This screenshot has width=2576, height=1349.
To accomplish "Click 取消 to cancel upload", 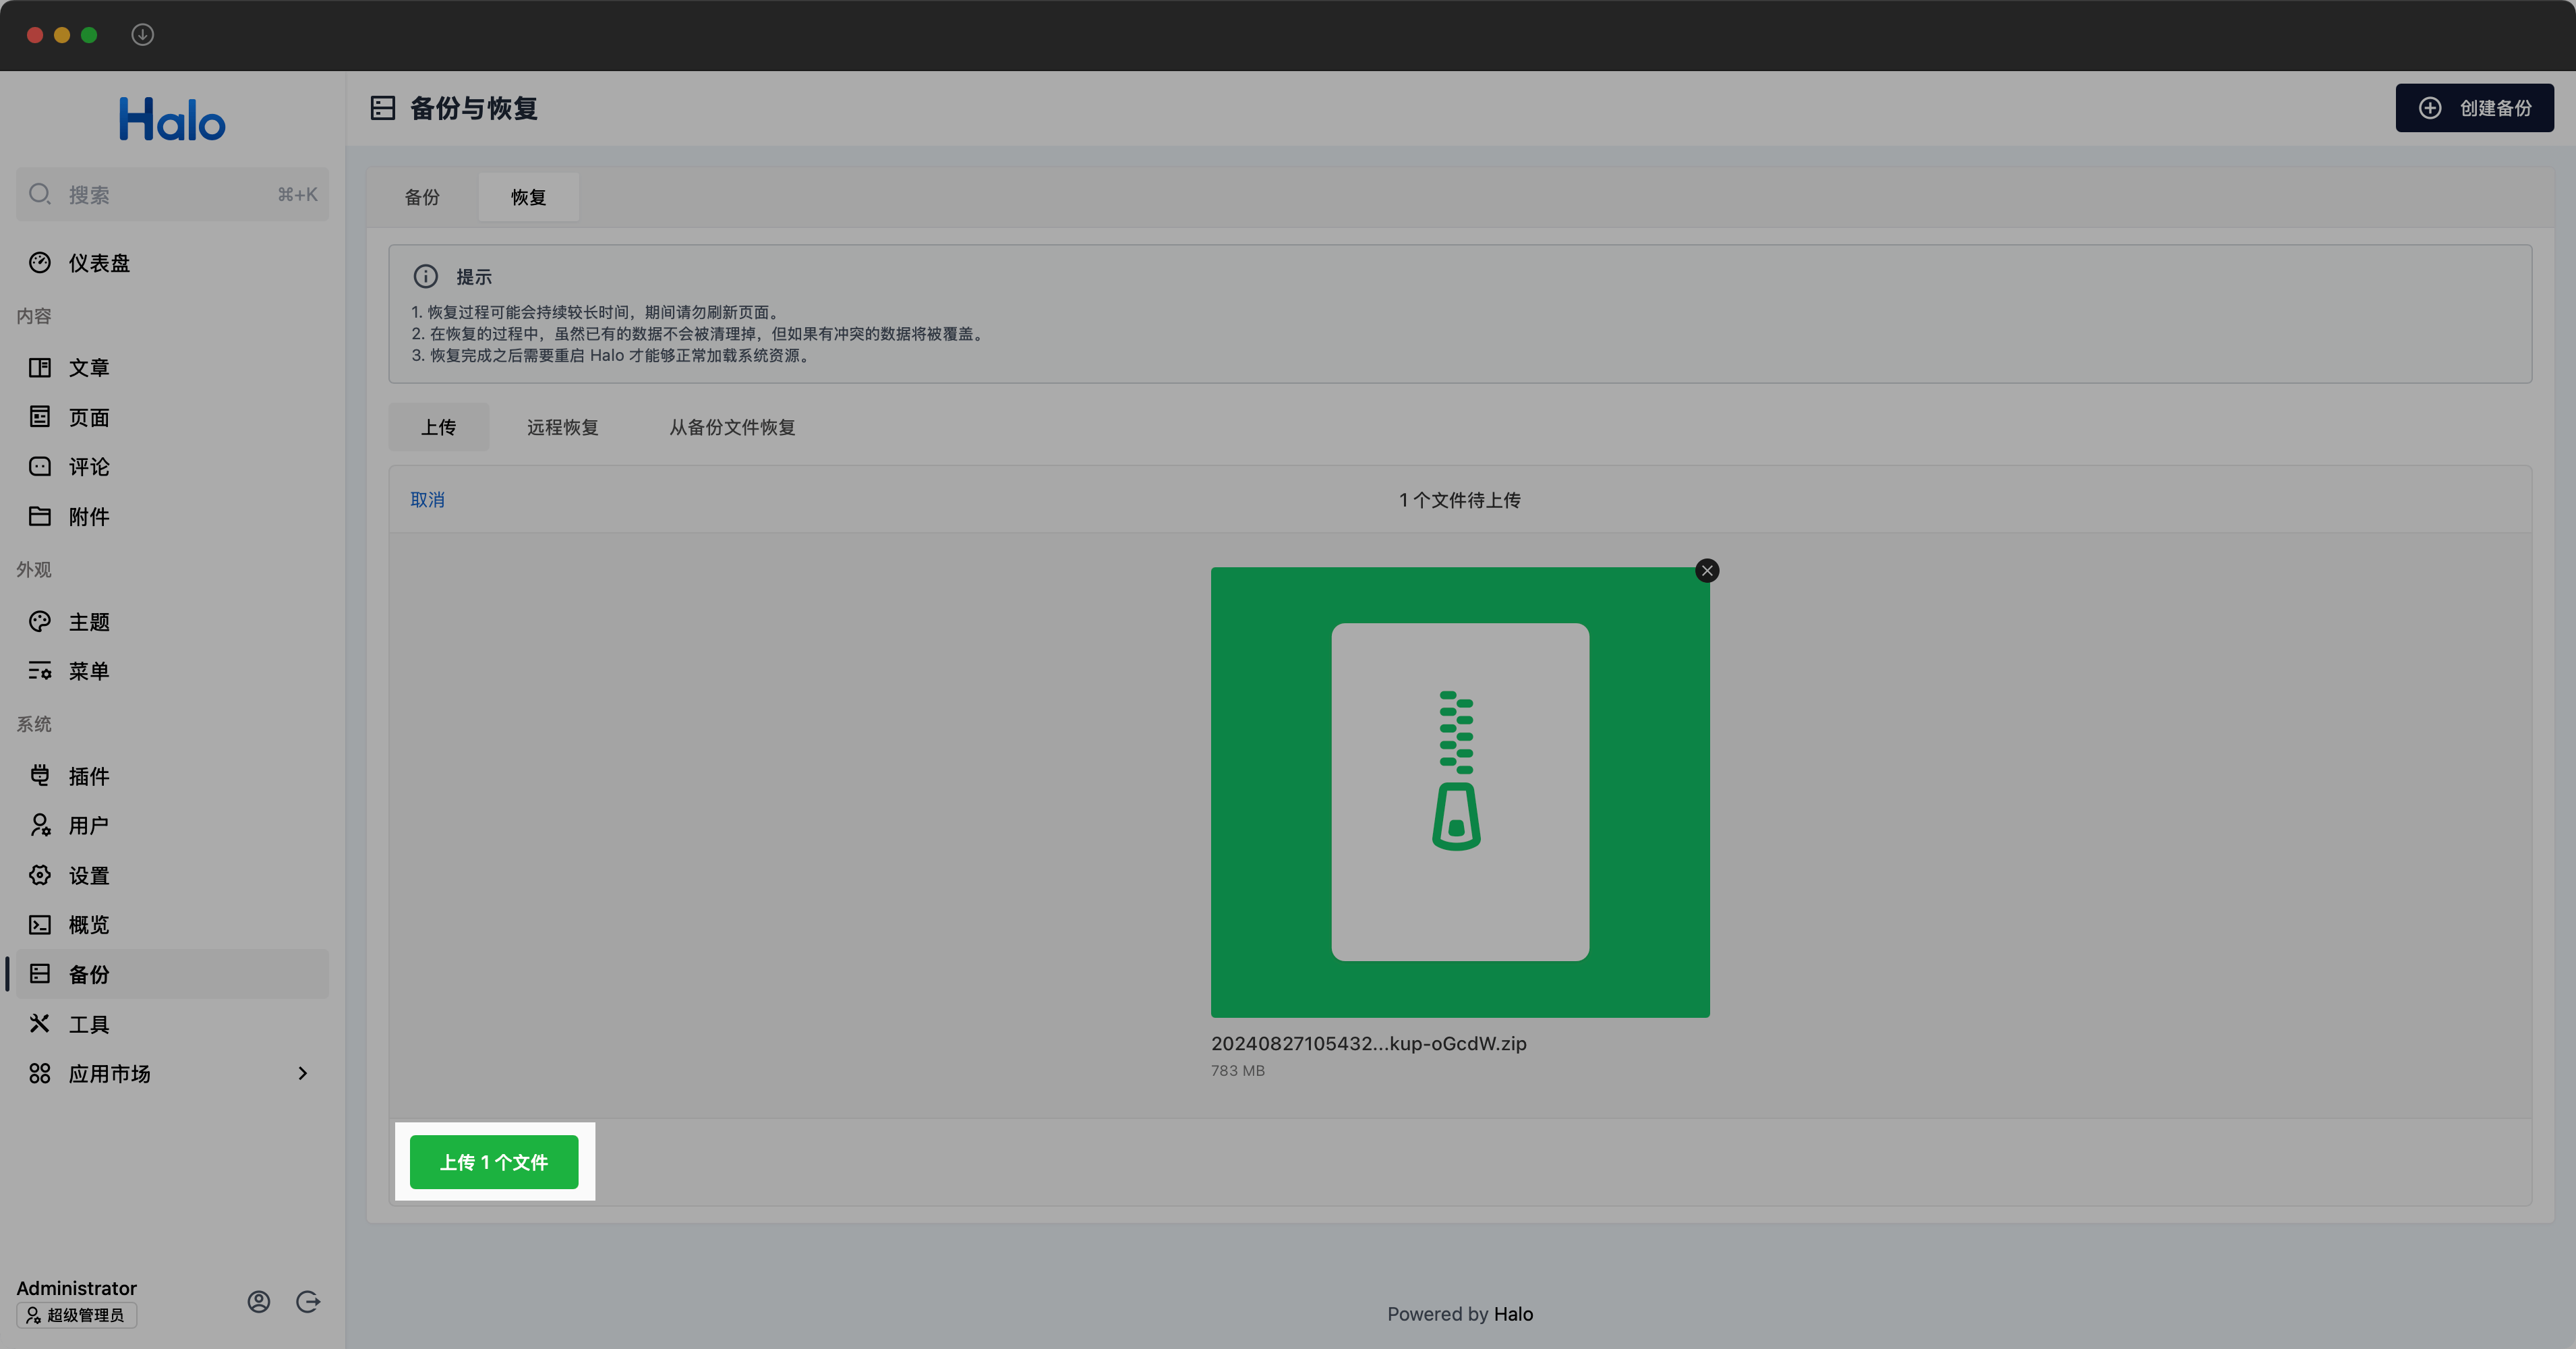I will (x=430, y=499).
